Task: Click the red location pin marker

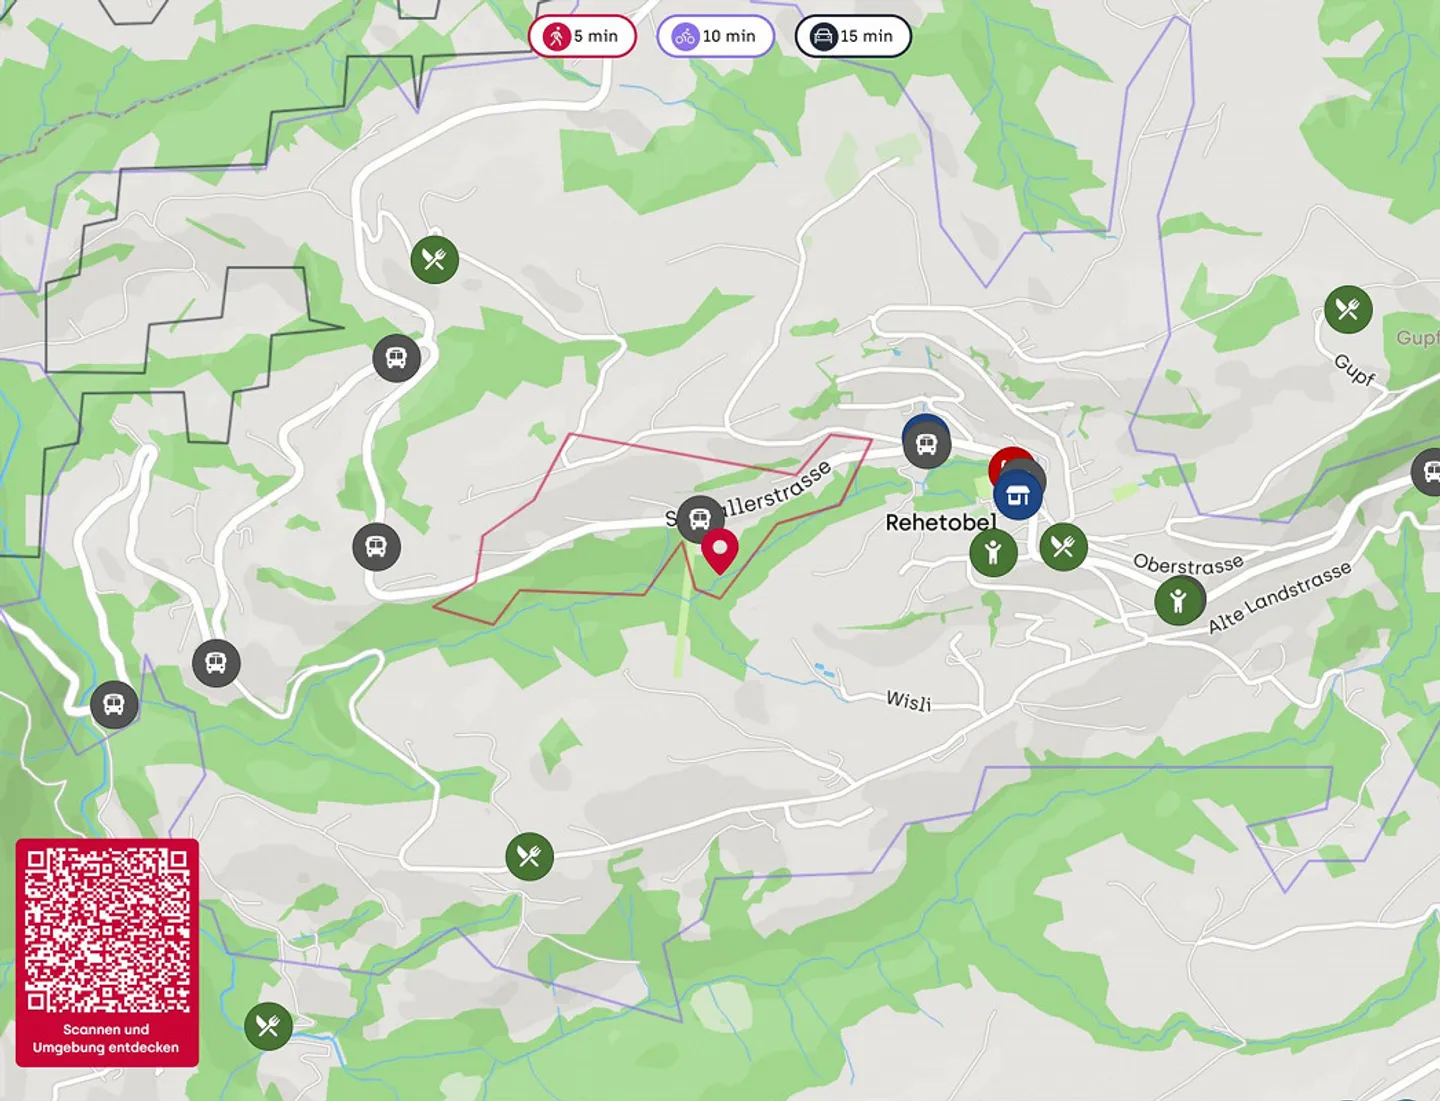Action: click(719, 552)
